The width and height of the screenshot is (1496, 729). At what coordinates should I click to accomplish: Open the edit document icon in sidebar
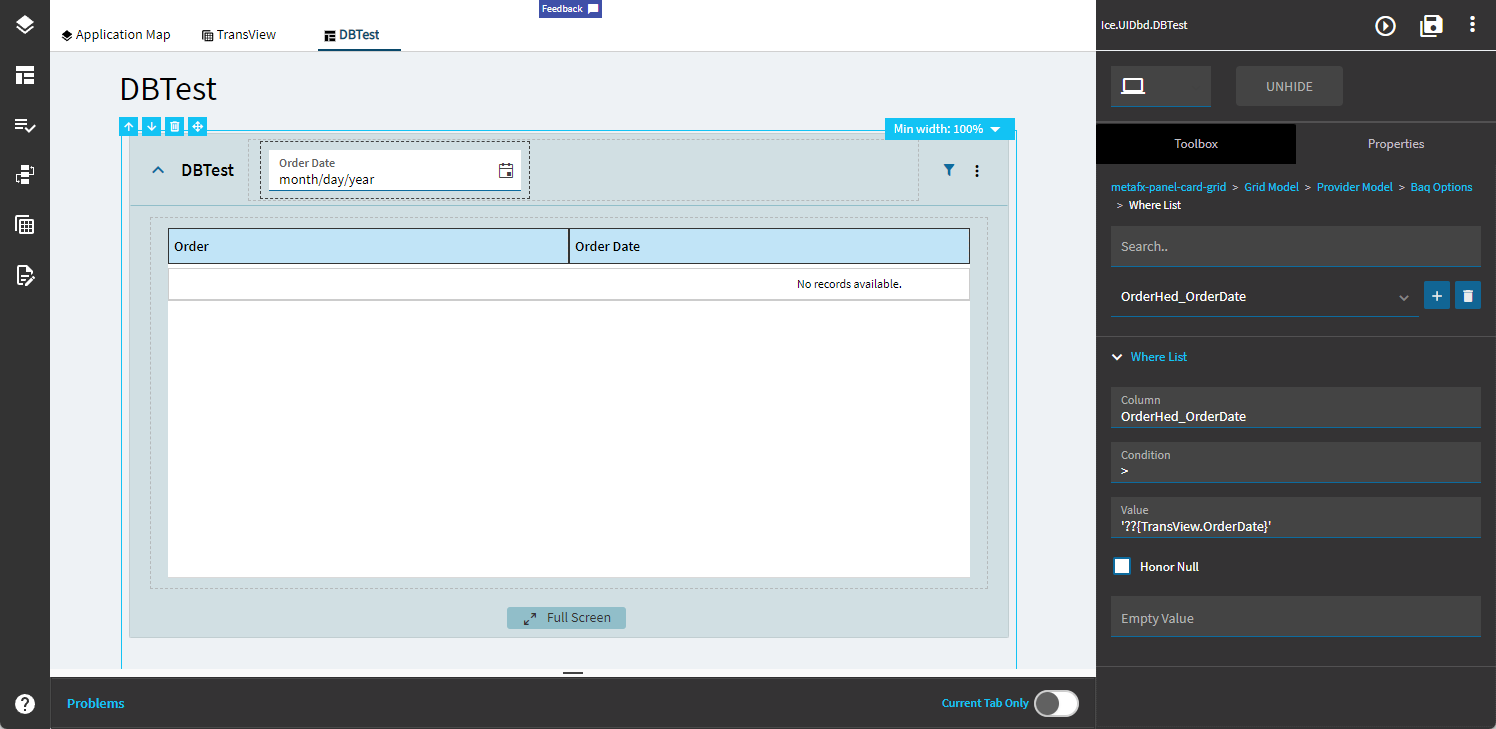click(25, 275)
